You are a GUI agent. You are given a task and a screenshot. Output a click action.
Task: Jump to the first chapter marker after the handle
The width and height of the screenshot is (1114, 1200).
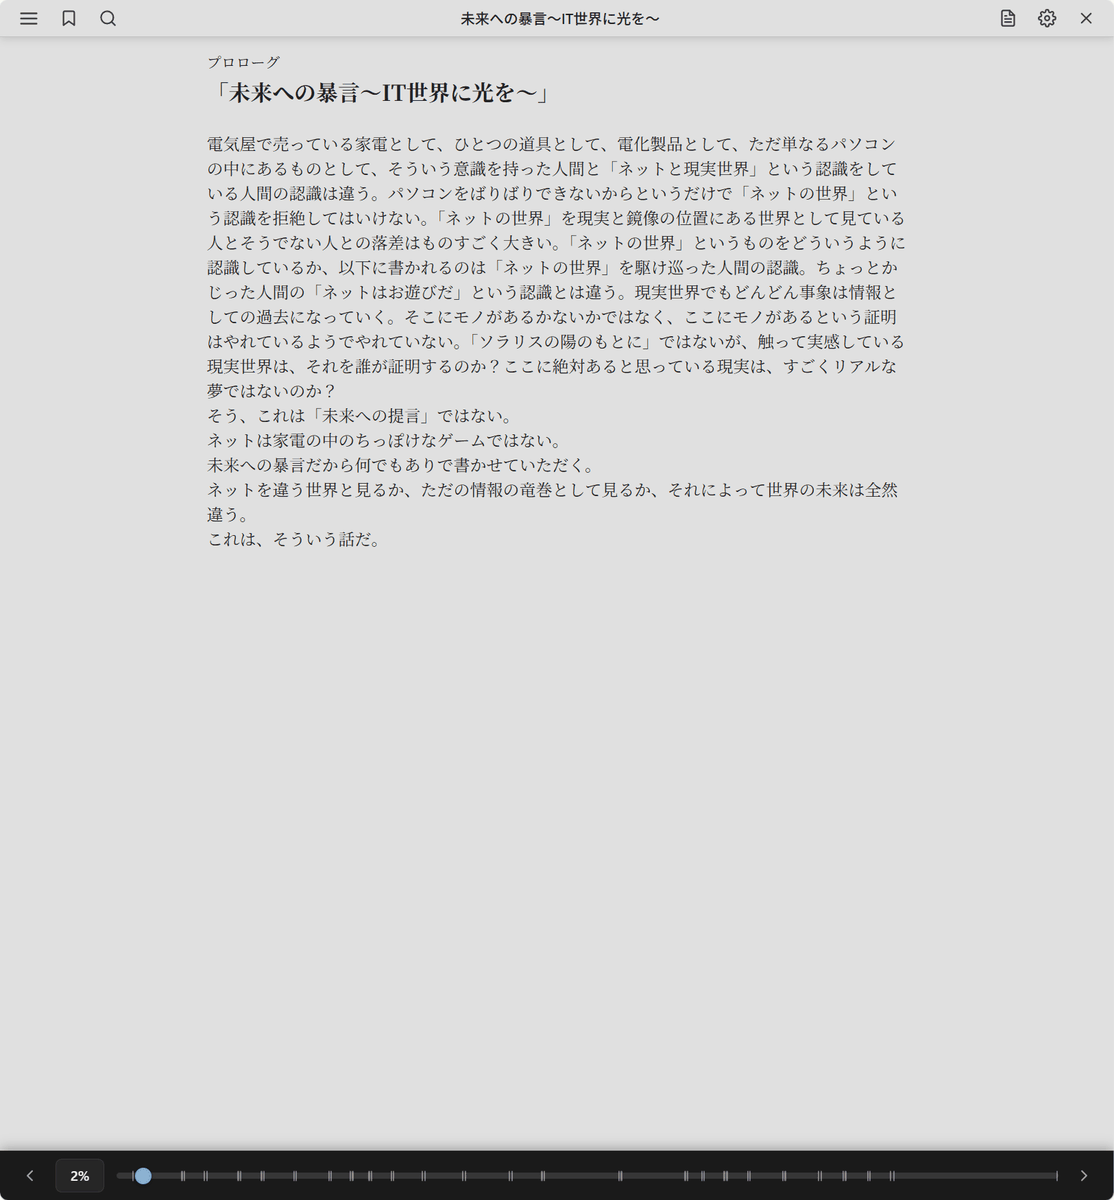tap(183, 1176)
